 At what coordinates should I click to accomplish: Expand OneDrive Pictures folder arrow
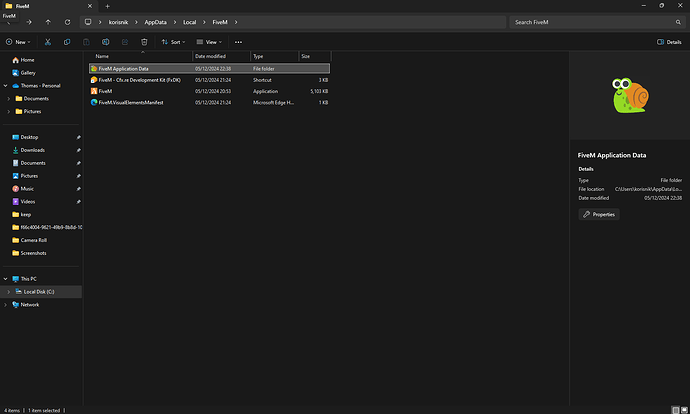(x=8, y=111)
